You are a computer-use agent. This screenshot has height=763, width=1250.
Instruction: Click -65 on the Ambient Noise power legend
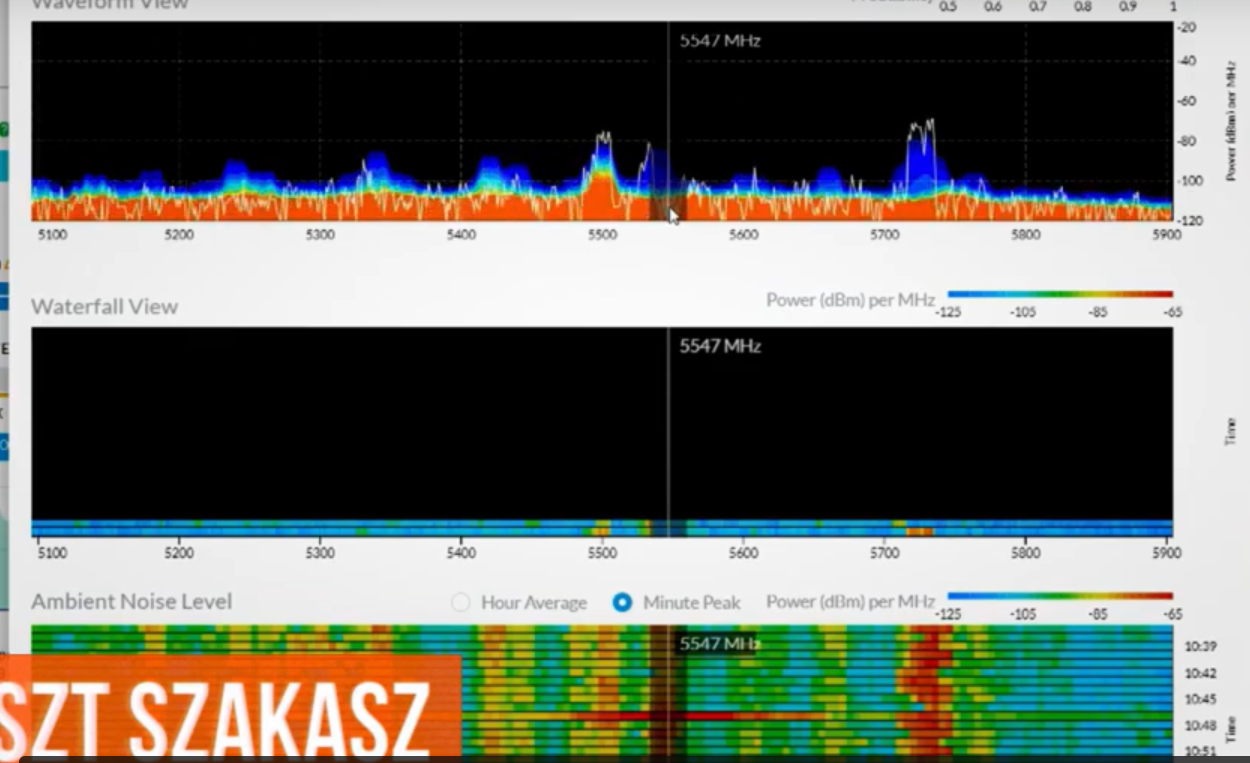[1172, 614]
